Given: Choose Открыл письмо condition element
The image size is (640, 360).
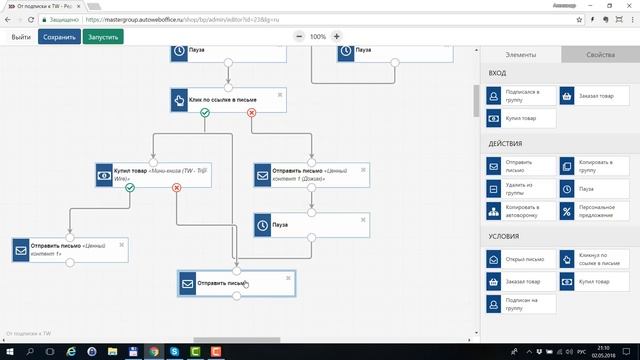Looking at the screenshot, I should pos(521,259).
